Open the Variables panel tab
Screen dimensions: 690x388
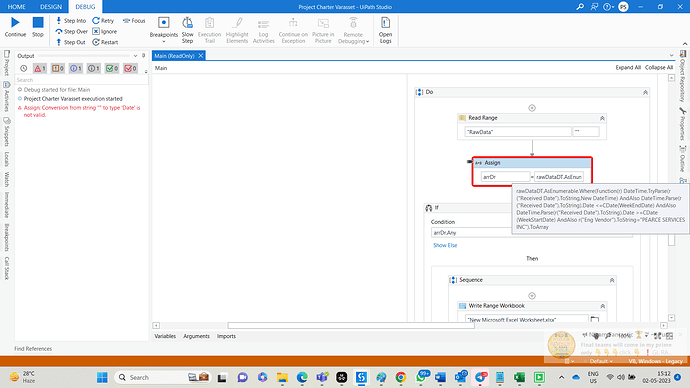pos(165,336)
